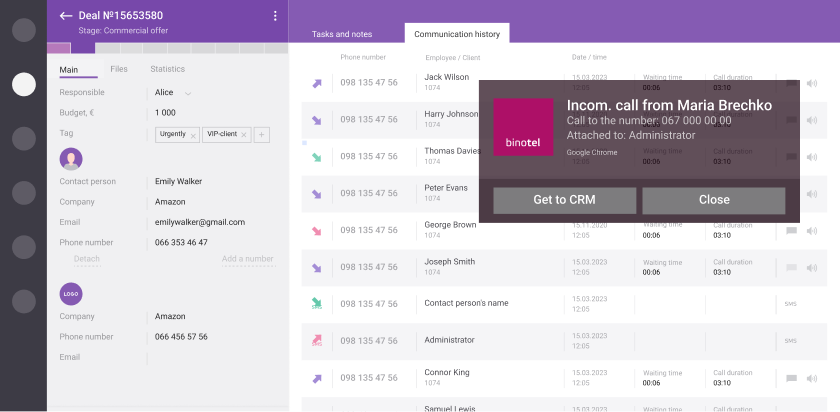Close the incoming call notification
Viewport: 840px width, 412px height.
pos(714,200)
